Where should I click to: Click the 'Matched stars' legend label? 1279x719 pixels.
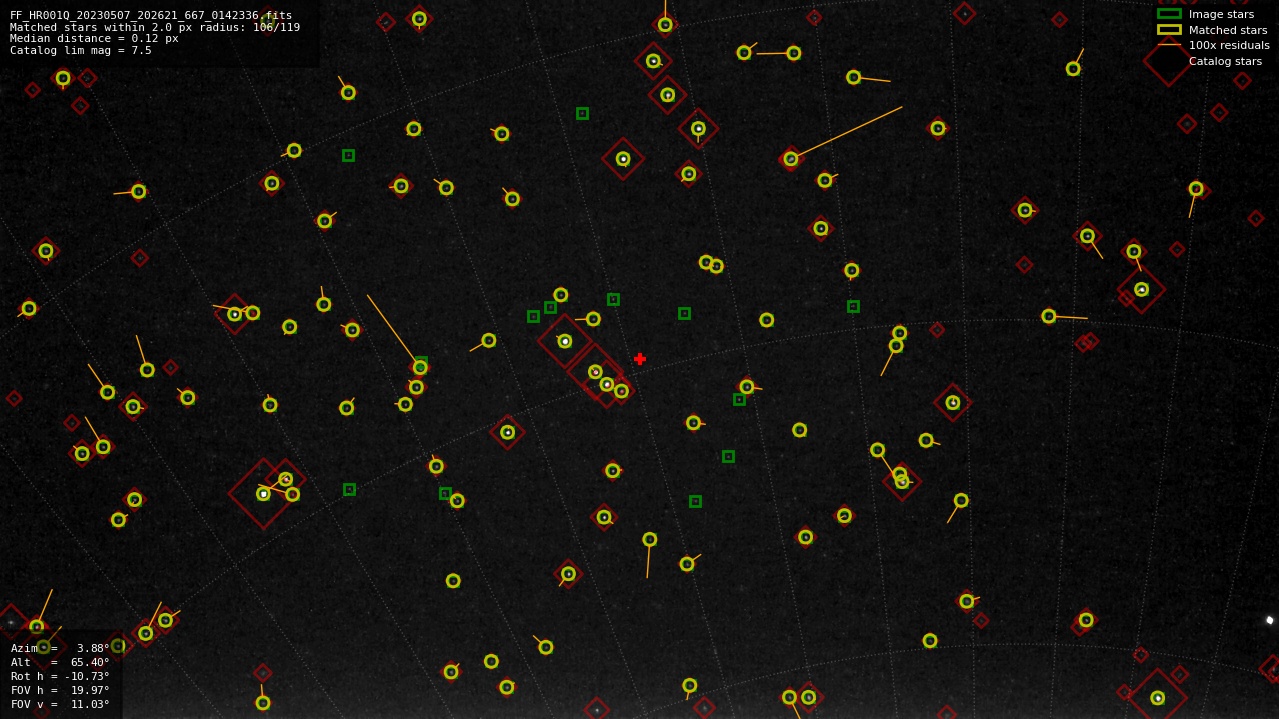1228,30
